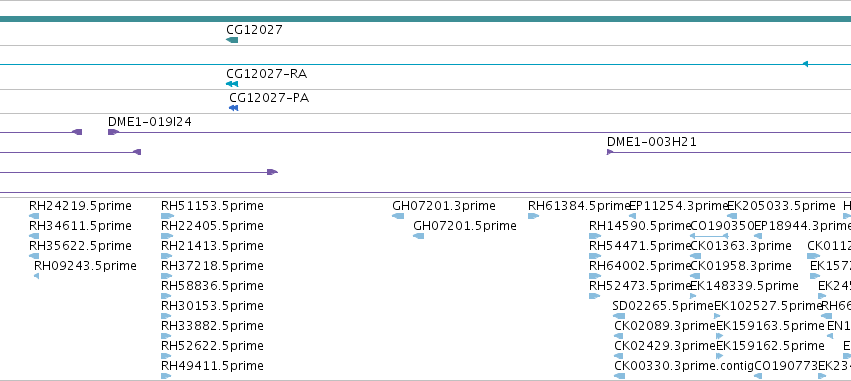Screen dimensions: 851x381
Task: Select the RH14590.5prime EST arrow glyph
Action: pos(595,236)
